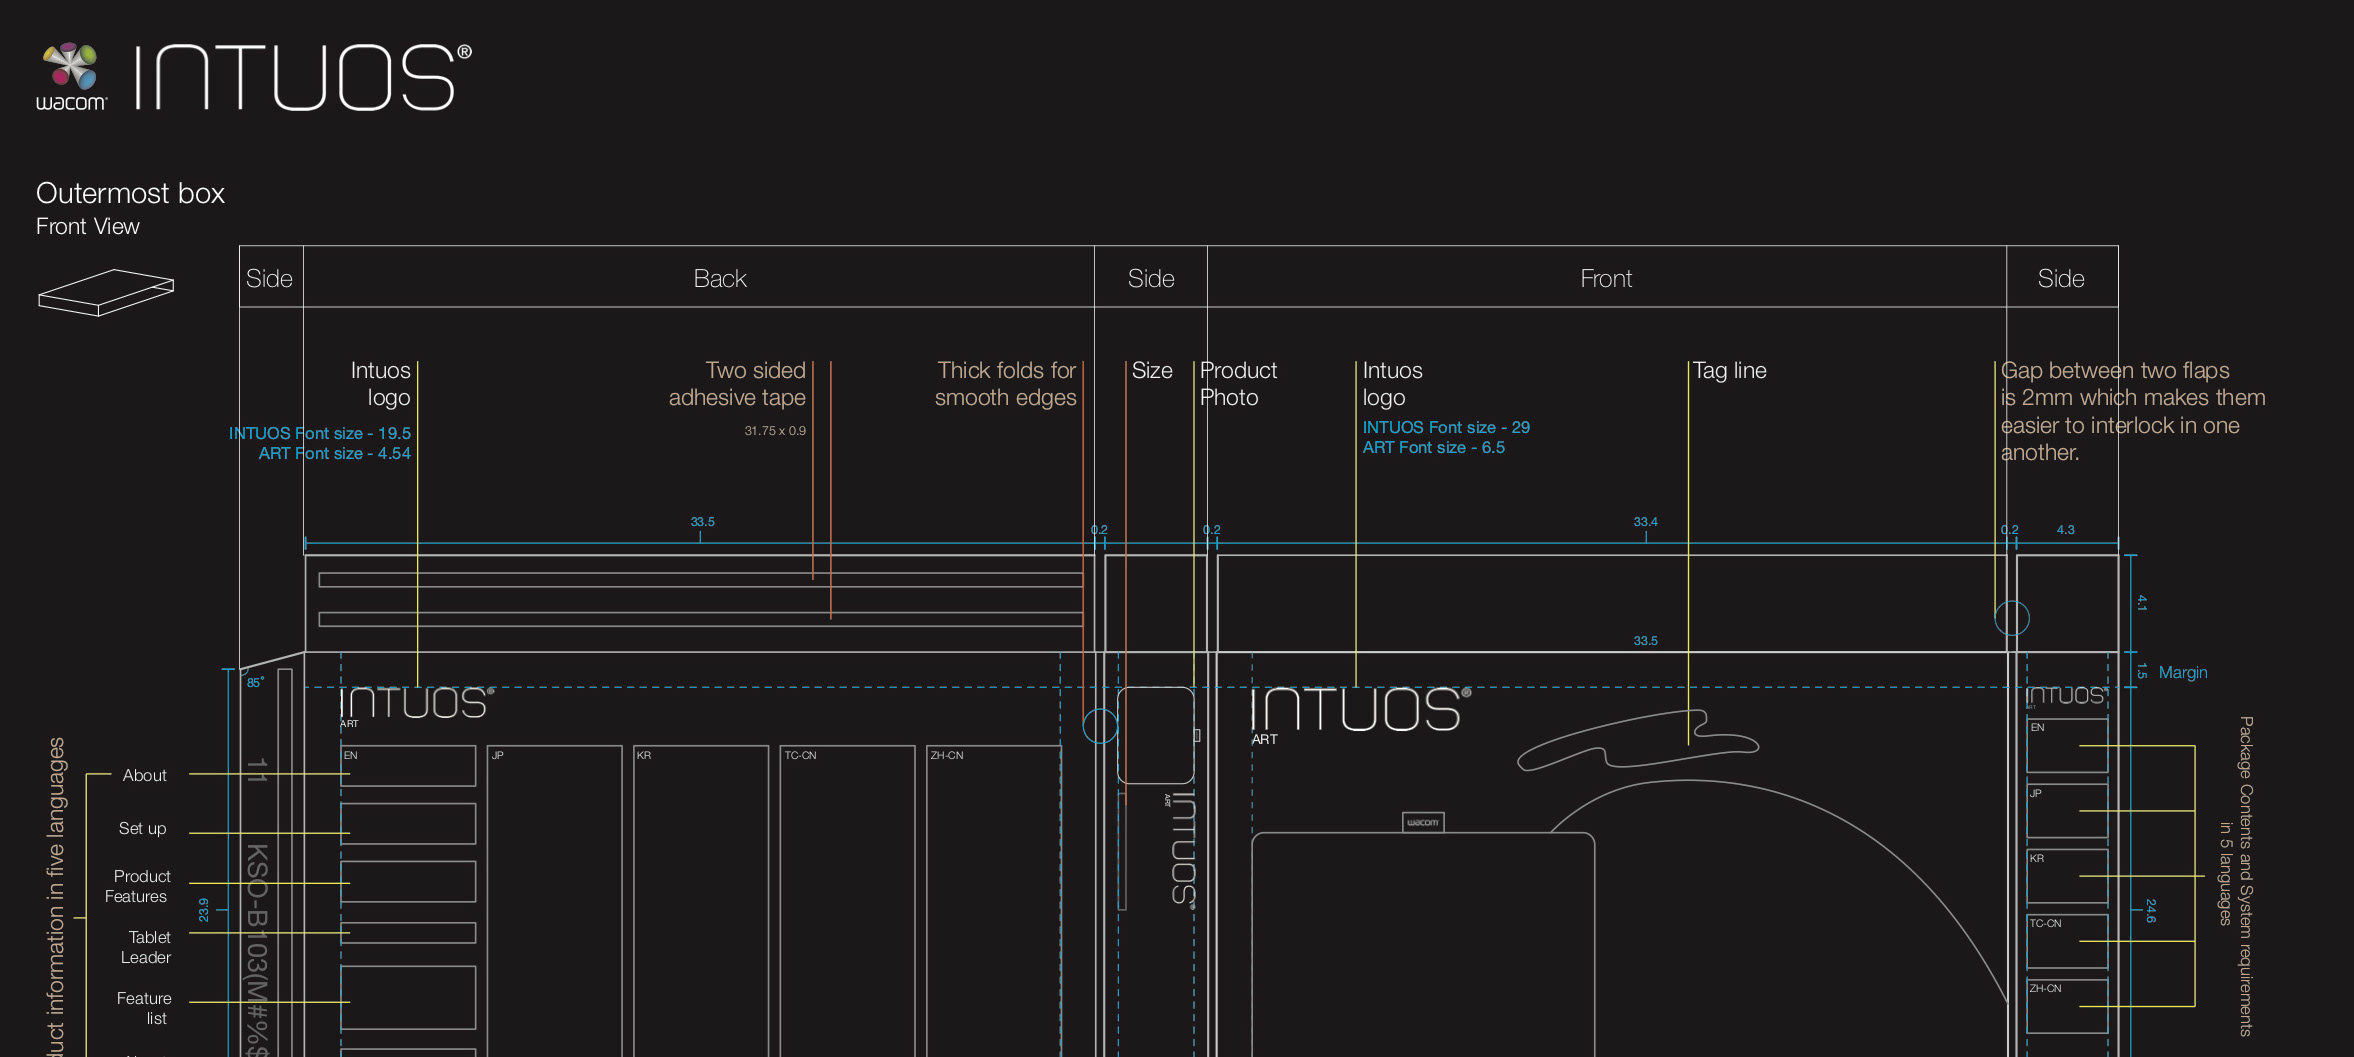Click the '33.4' dimension above the Front panel
Image resolution: width=2354 pixels, height=1057 pixels.
pos(1645,521)
